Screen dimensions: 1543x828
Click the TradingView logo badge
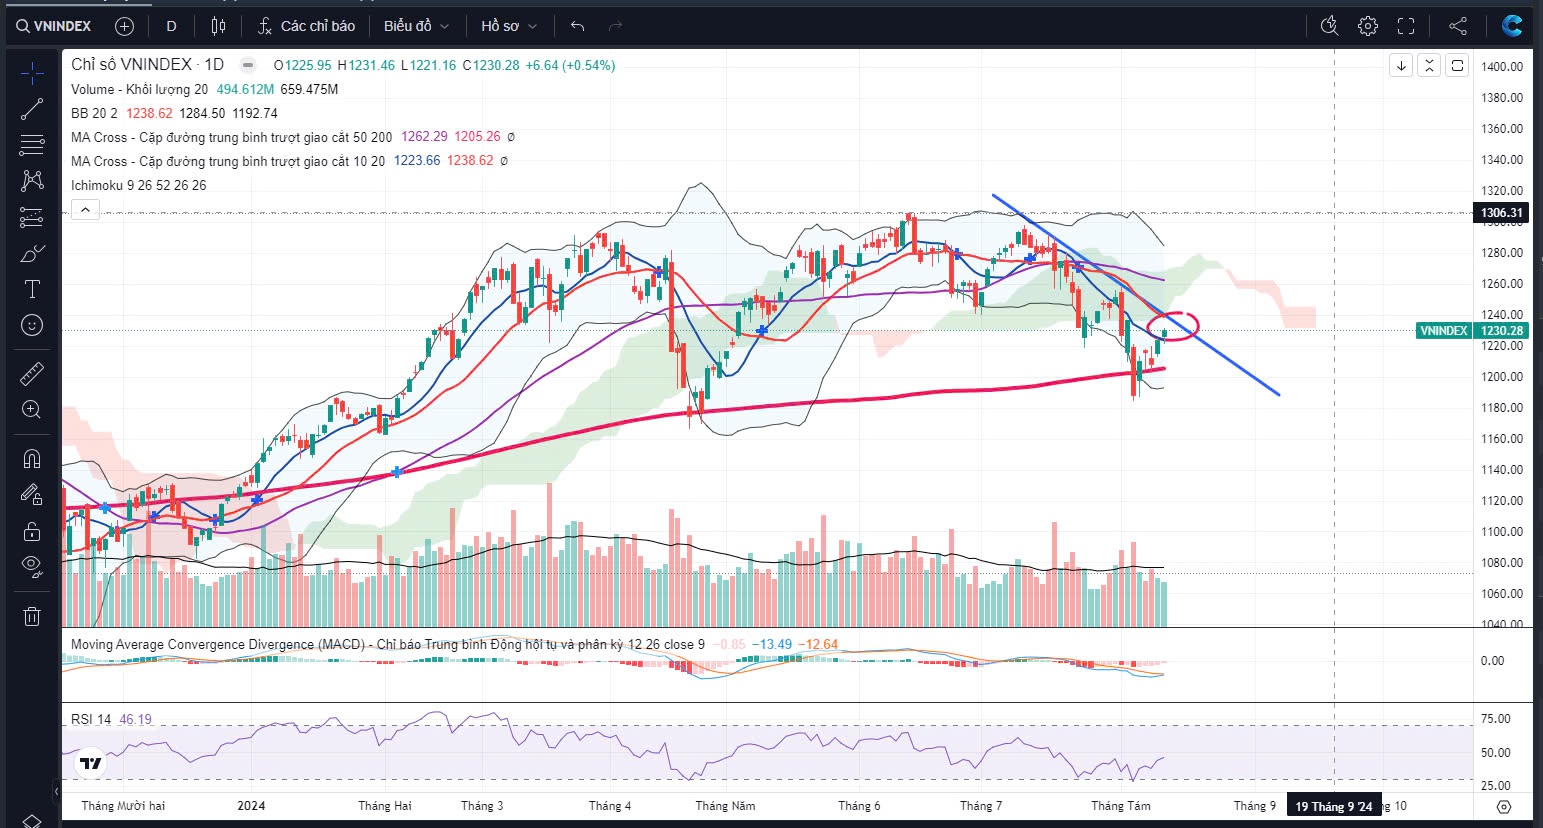pos(91,764)
